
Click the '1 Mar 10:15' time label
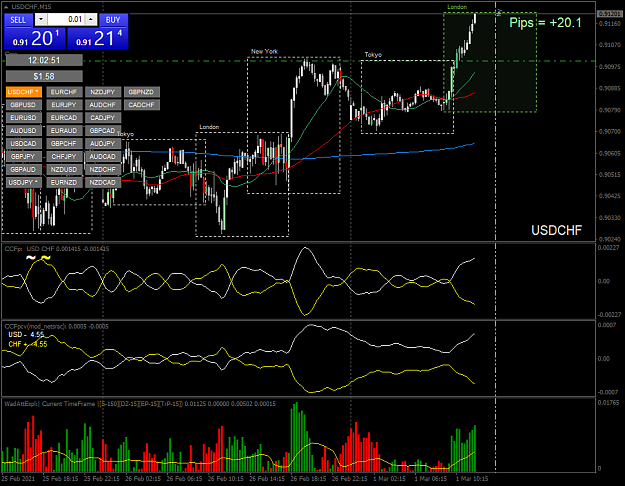pos(472,478)
